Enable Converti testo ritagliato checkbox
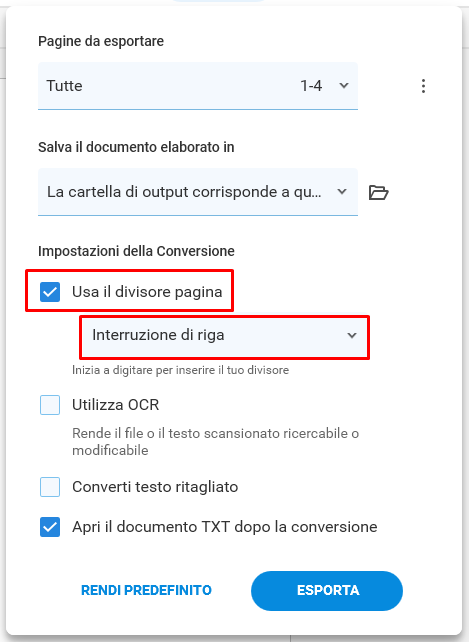 pyautogui.click(x=50, y=487)
